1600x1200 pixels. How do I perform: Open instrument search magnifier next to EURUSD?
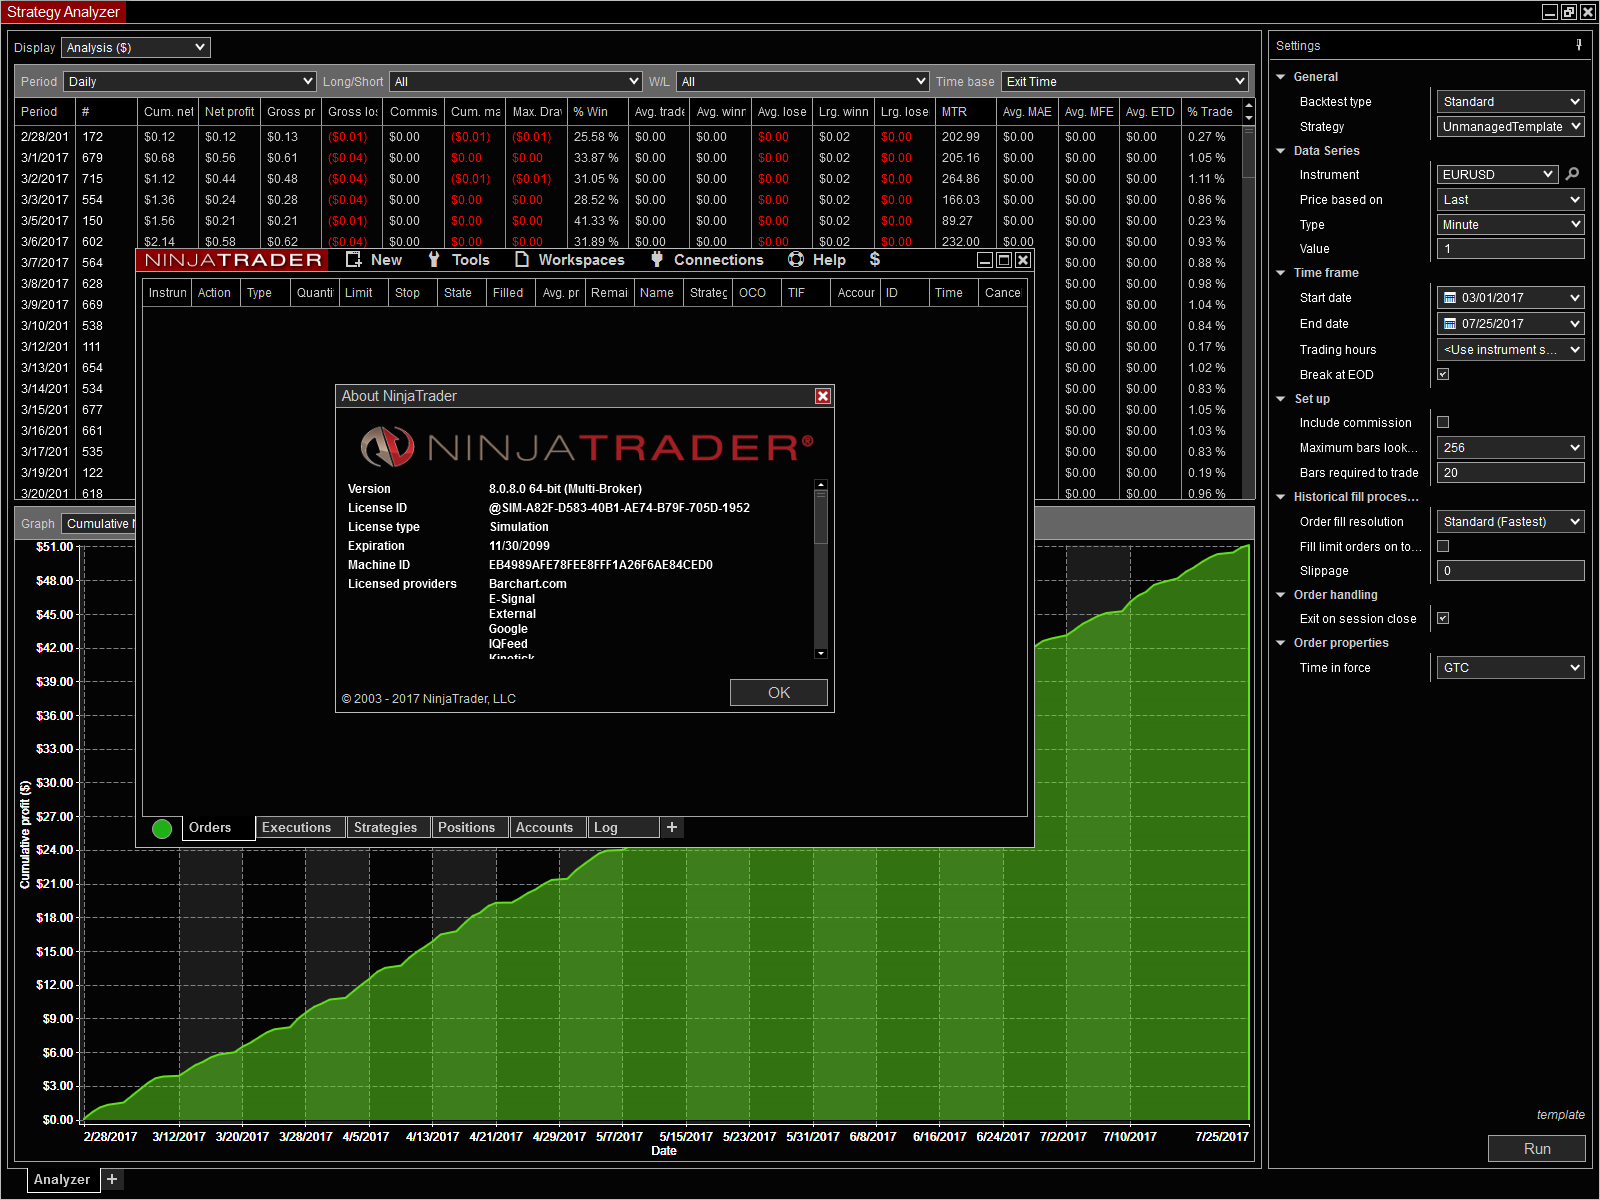coord(1573,174)
